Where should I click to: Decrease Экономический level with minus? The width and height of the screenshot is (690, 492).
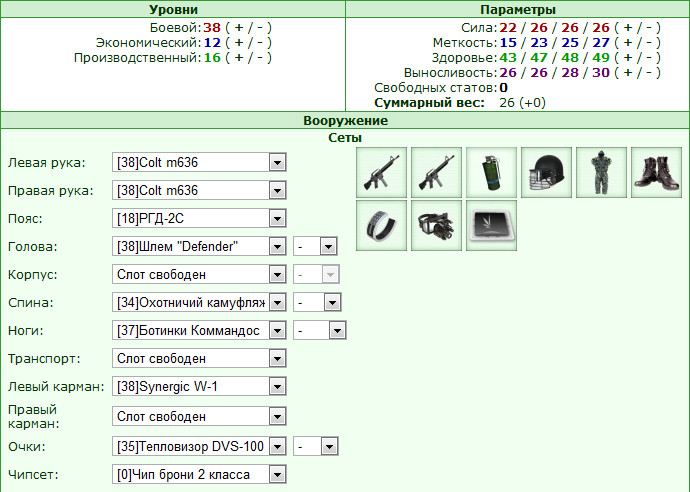point(260,43)
